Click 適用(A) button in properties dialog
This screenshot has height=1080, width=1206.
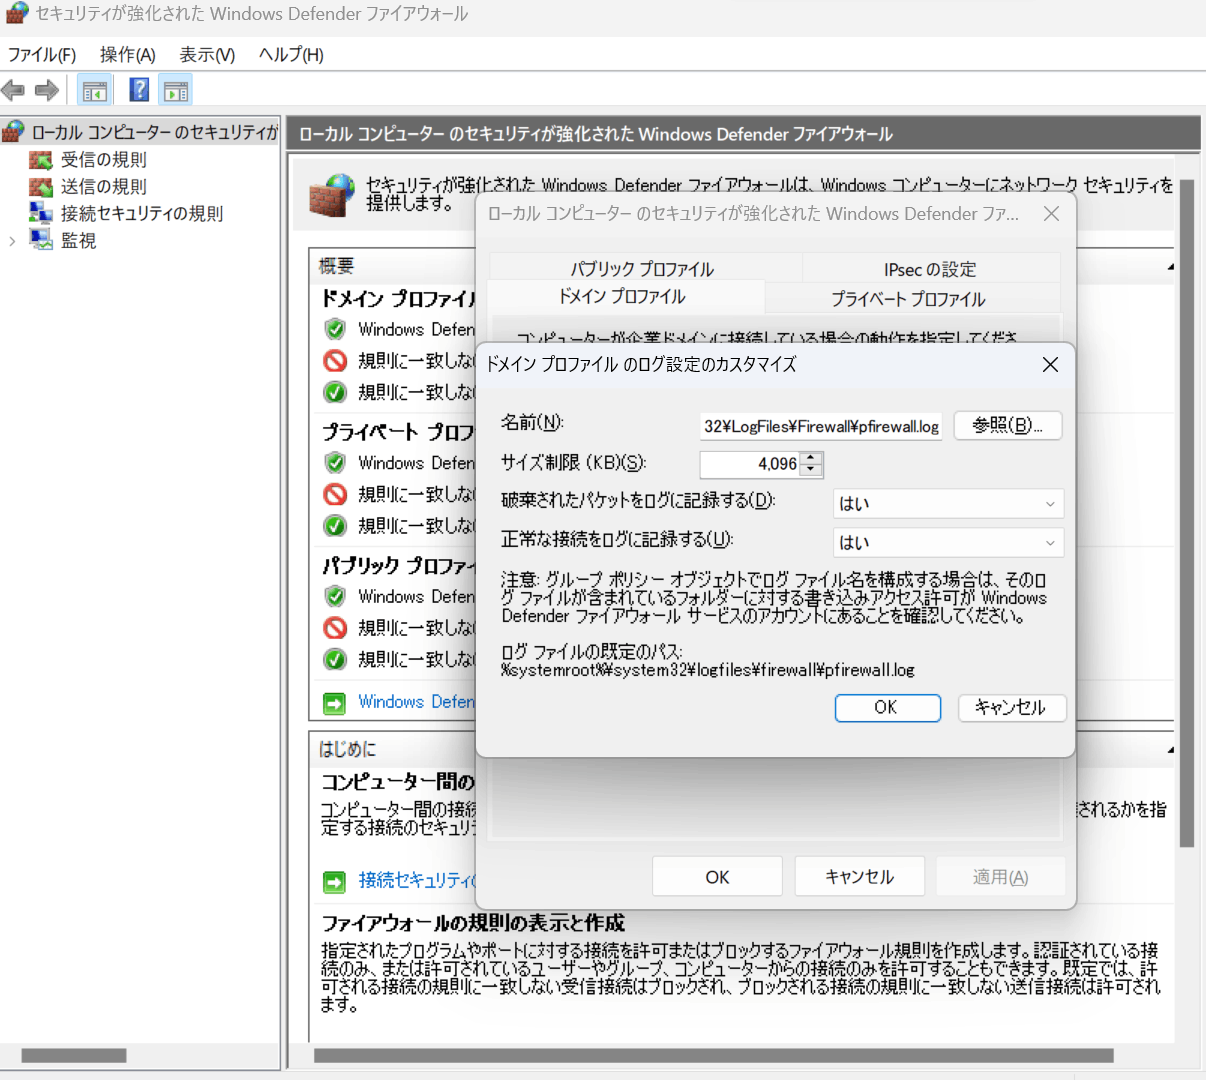pos(1000,877)
